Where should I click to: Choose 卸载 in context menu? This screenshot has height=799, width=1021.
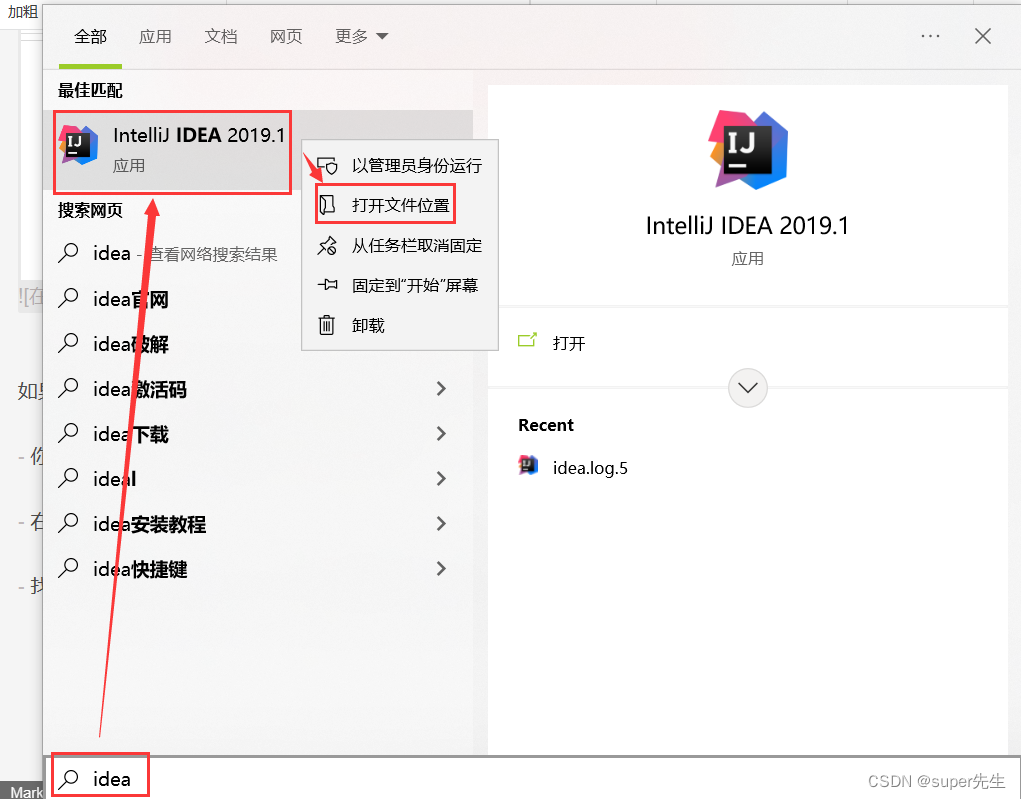[x=400, y=325]
